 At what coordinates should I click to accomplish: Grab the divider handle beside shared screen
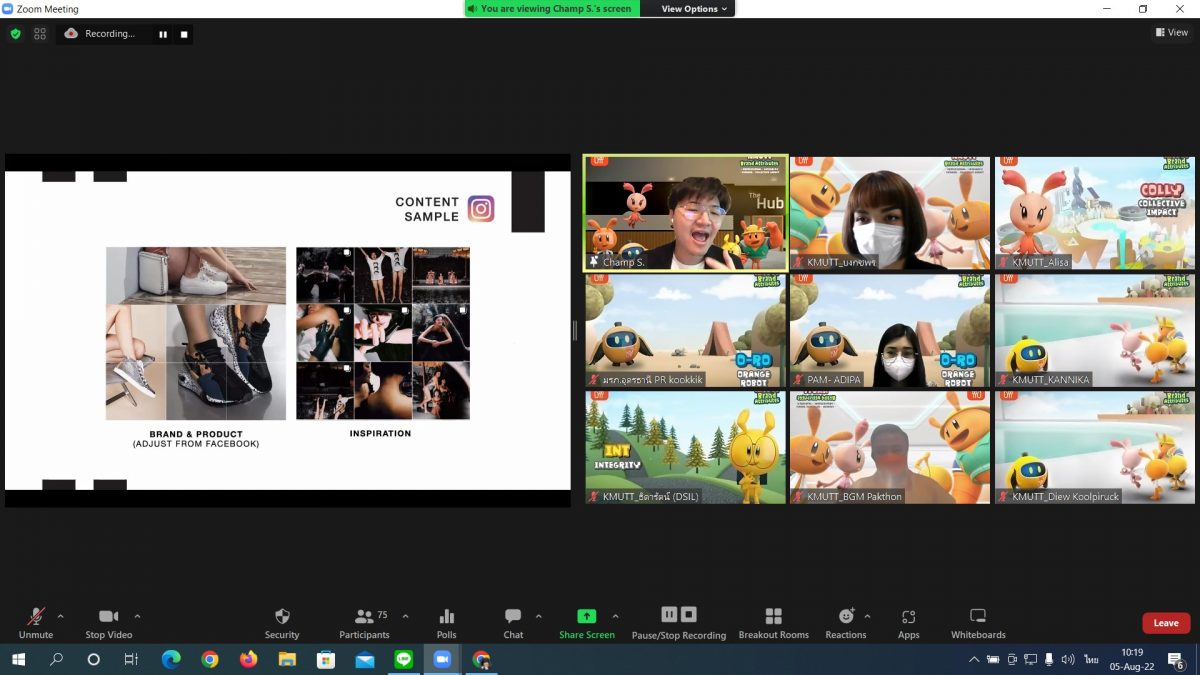[x=575, y=330]
